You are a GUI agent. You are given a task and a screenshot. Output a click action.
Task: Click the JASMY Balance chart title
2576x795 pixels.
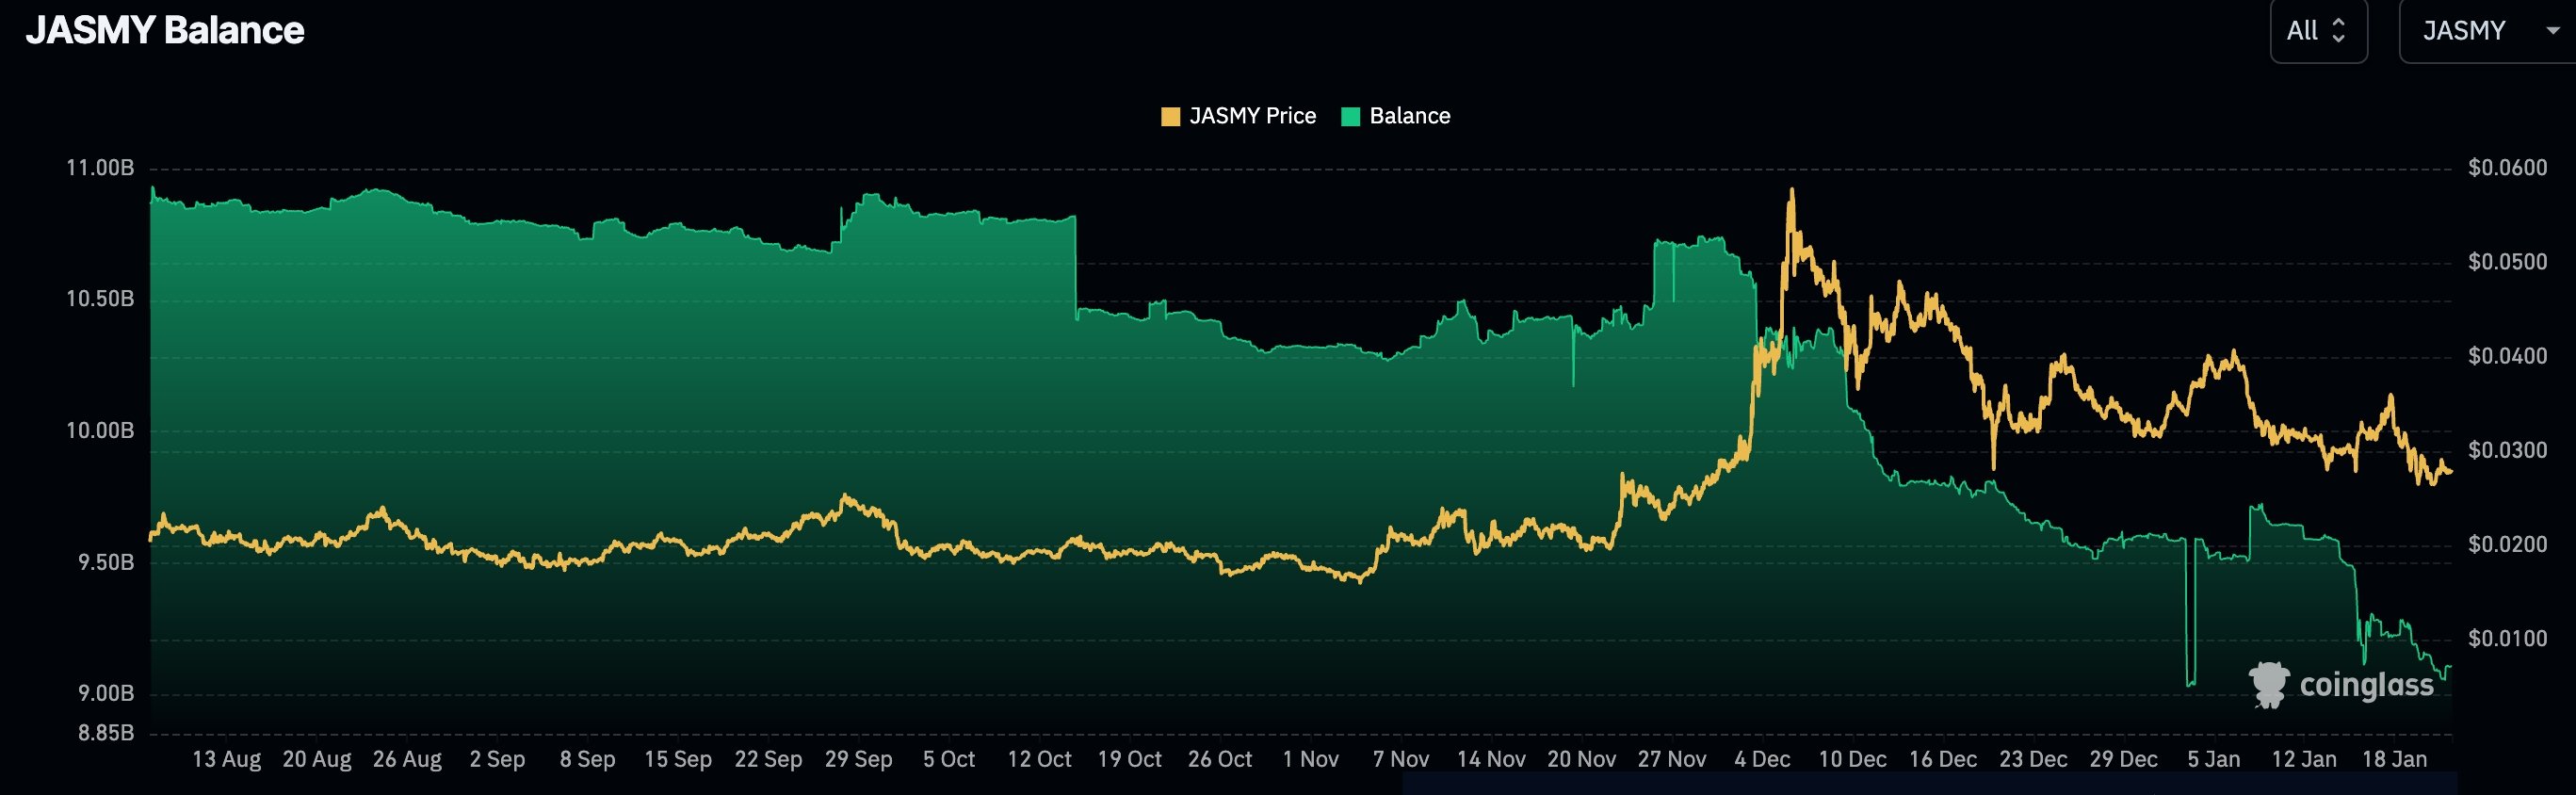[x=165, y=30]
